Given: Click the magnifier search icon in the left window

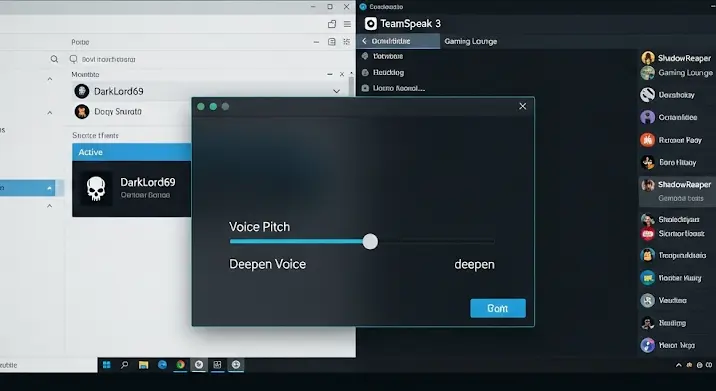Looking at the screenshot, I should [54, 59].
